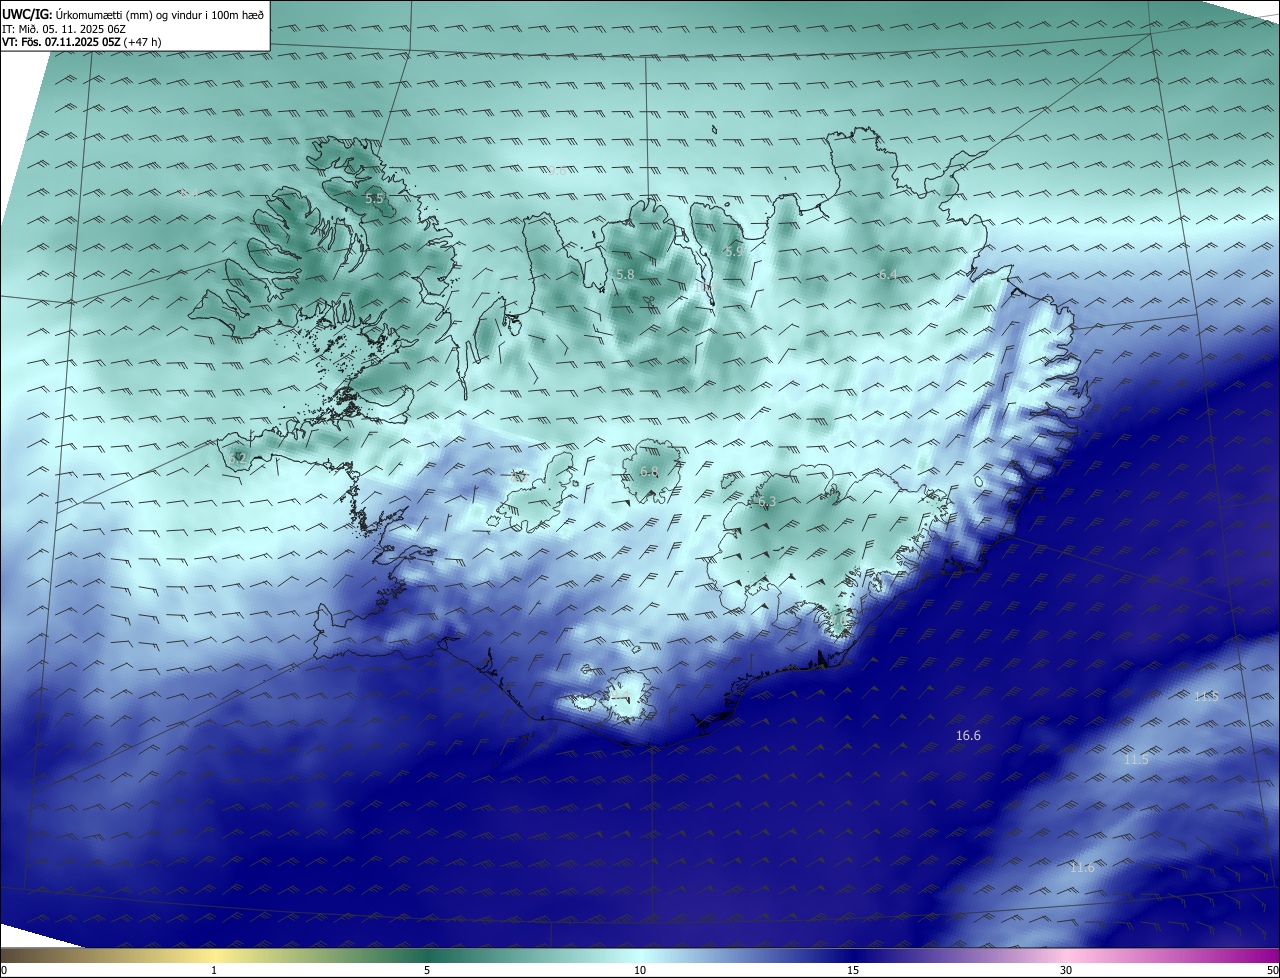The width and height of the screenshot is (1280, 978).
Task: Click the 5.8 value label
Action: (625, 274)
